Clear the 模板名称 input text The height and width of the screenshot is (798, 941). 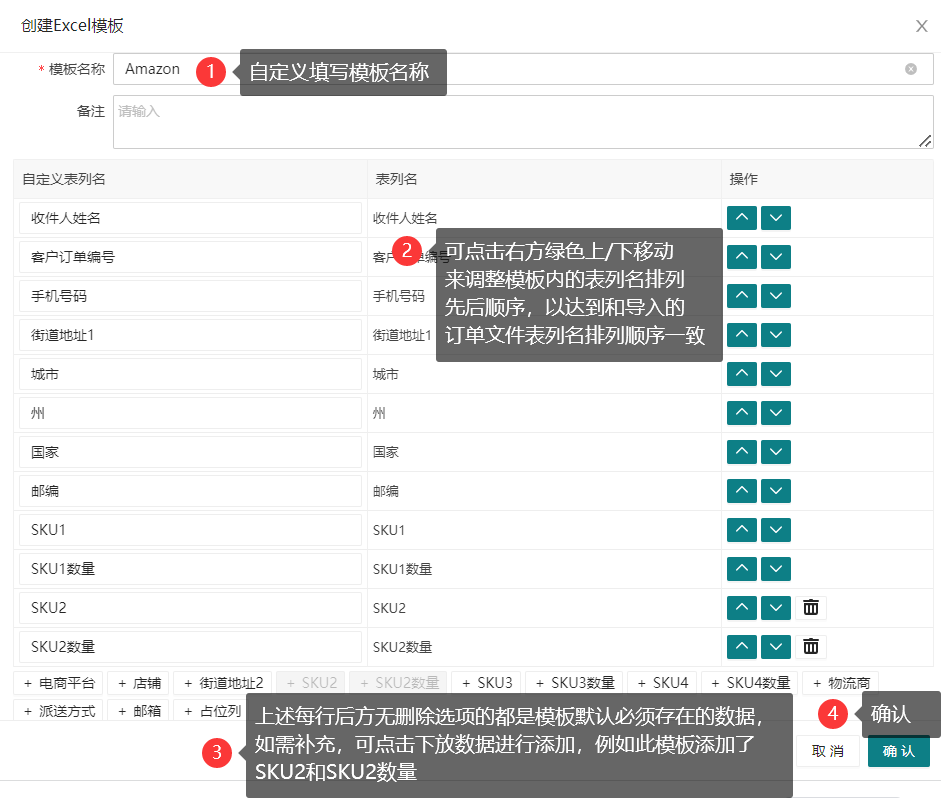(911, 69)
